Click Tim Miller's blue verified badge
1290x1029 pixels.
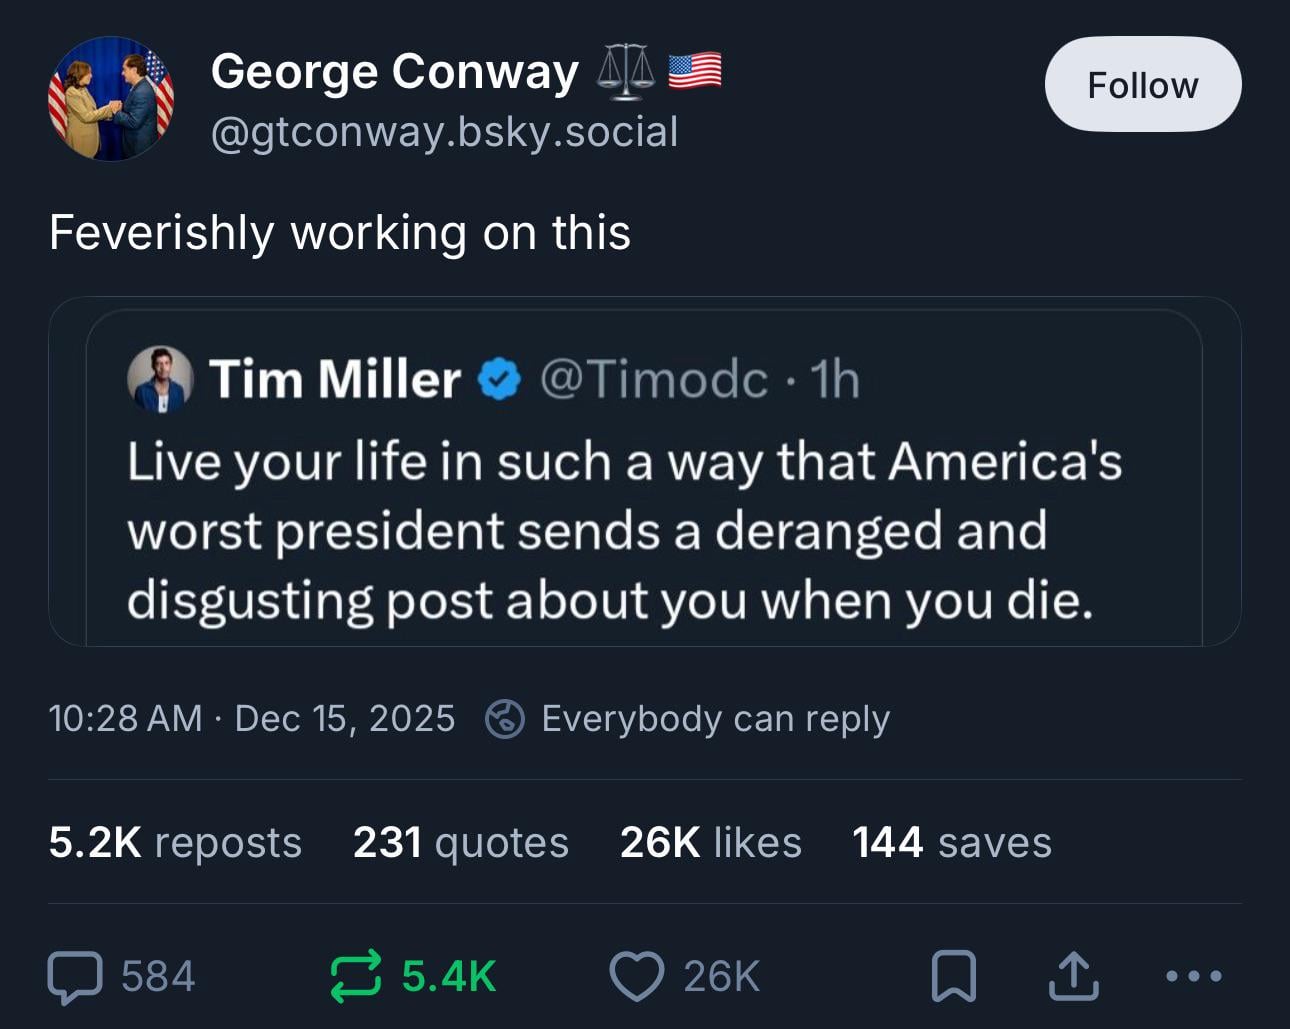[x=499, y=380]
